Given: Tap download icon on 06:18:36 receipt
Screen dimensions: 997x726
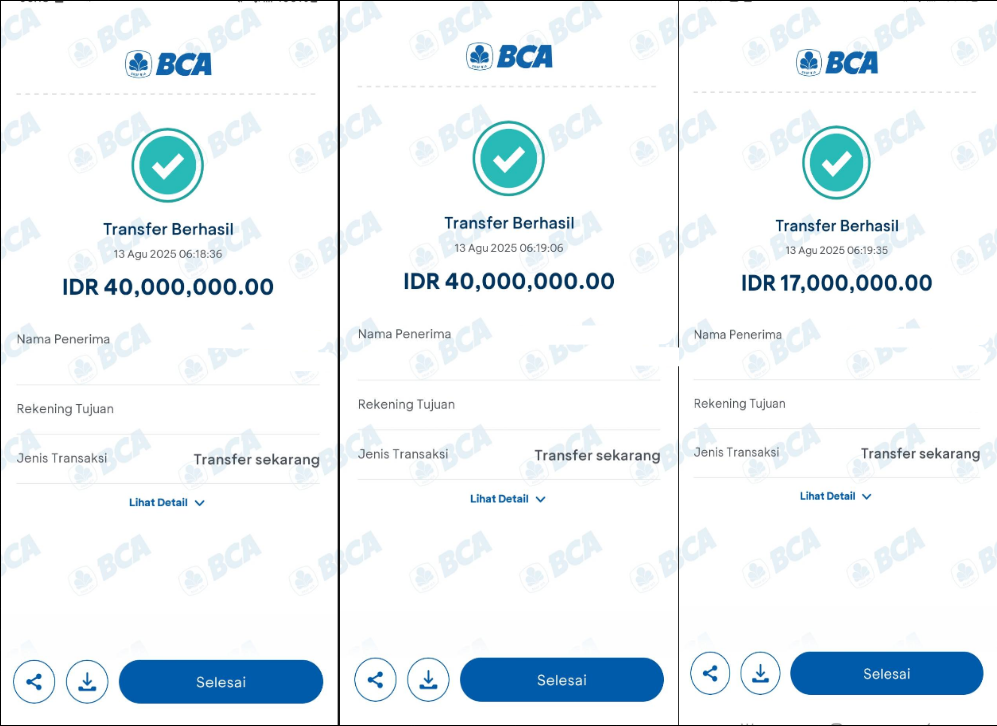Looking at the screenshot, I should 87,682.
